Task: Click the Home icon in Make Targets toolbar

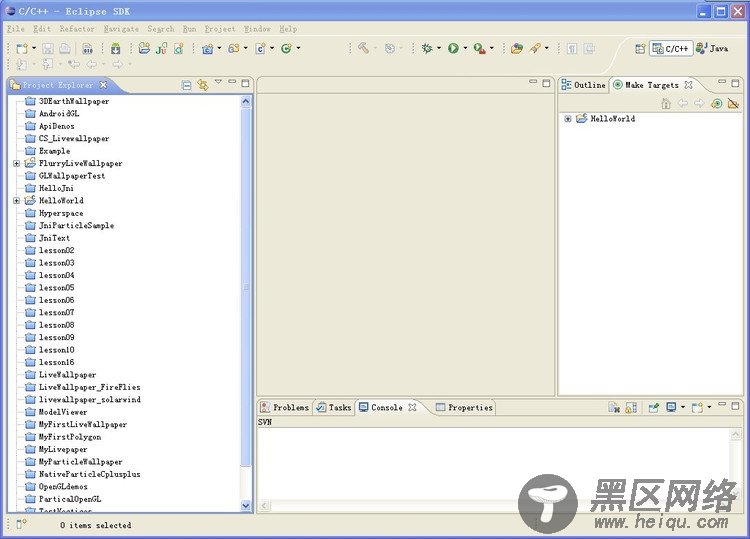Action: [666, 103]
